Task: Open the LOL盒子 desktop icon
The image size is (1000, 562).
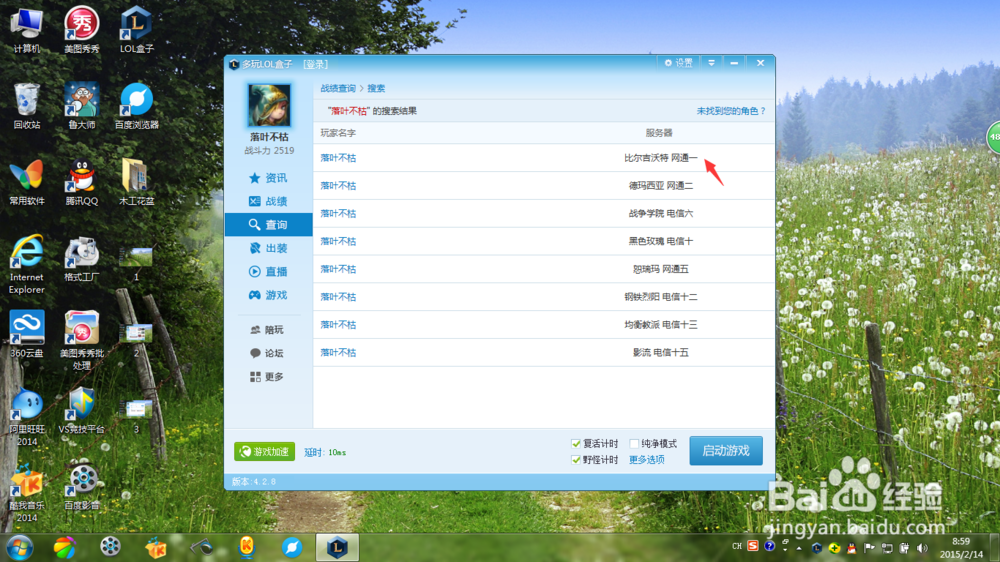Action: [136, 30]
